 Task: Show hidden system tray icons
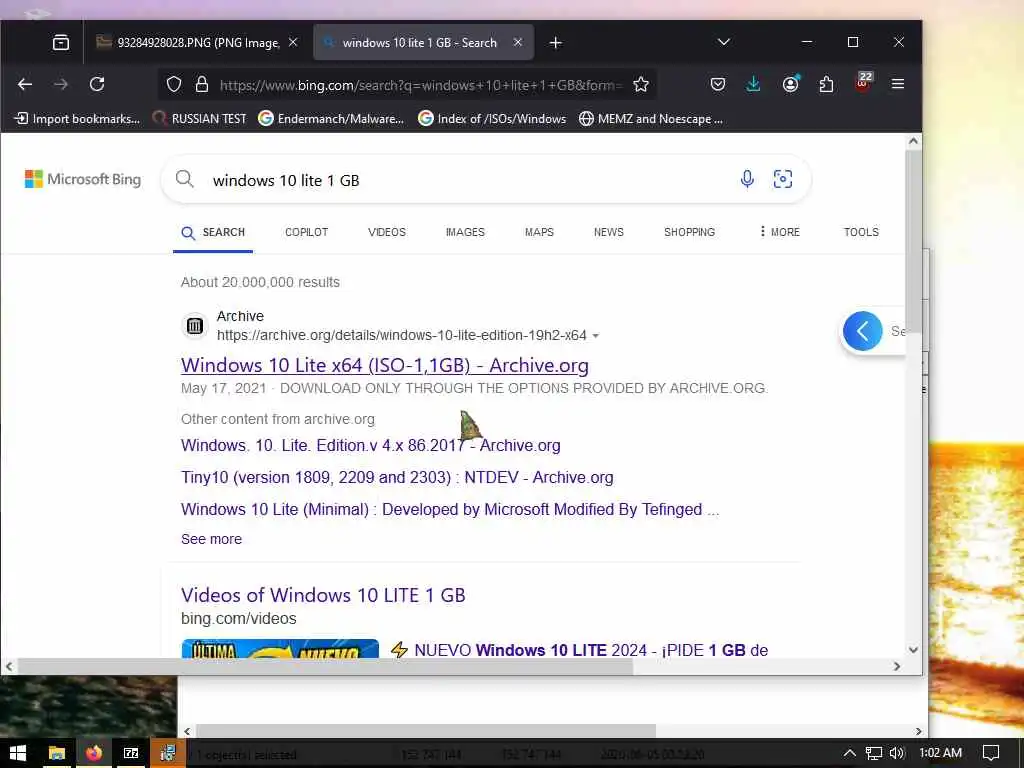point(850,753)
